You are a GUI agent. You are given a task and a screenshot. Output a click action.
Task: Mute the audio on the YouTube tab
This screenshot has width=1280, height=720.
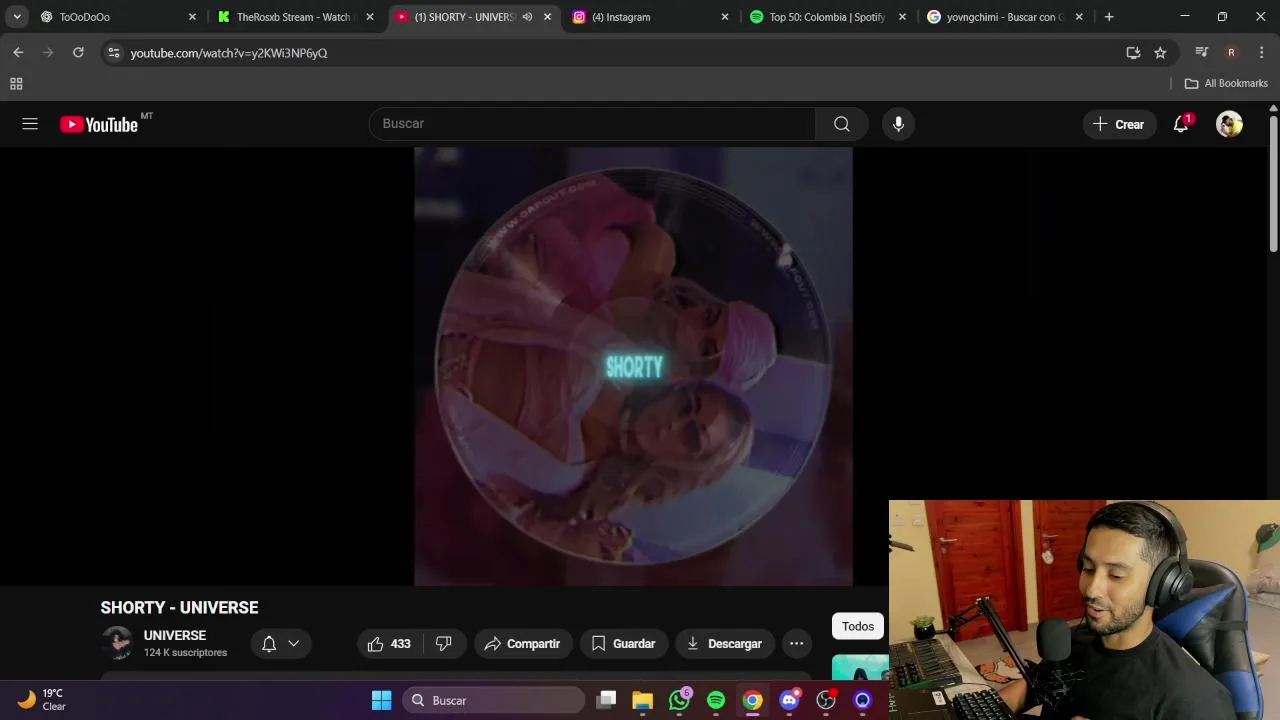coord(527,17)
